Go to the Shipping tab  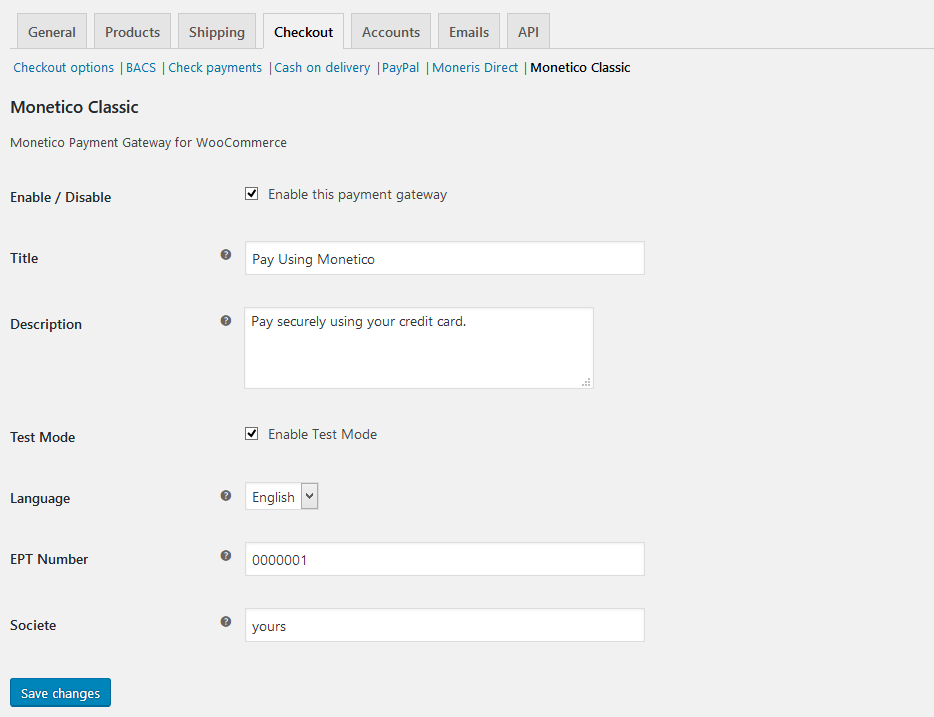pyautogui.click(x=217, y=32)
